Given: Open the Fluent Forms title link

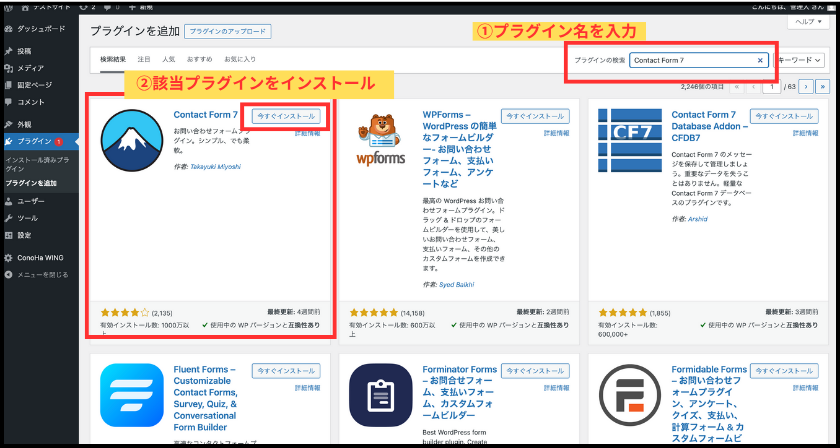Looking at the screenshot, I should [208, 399].
